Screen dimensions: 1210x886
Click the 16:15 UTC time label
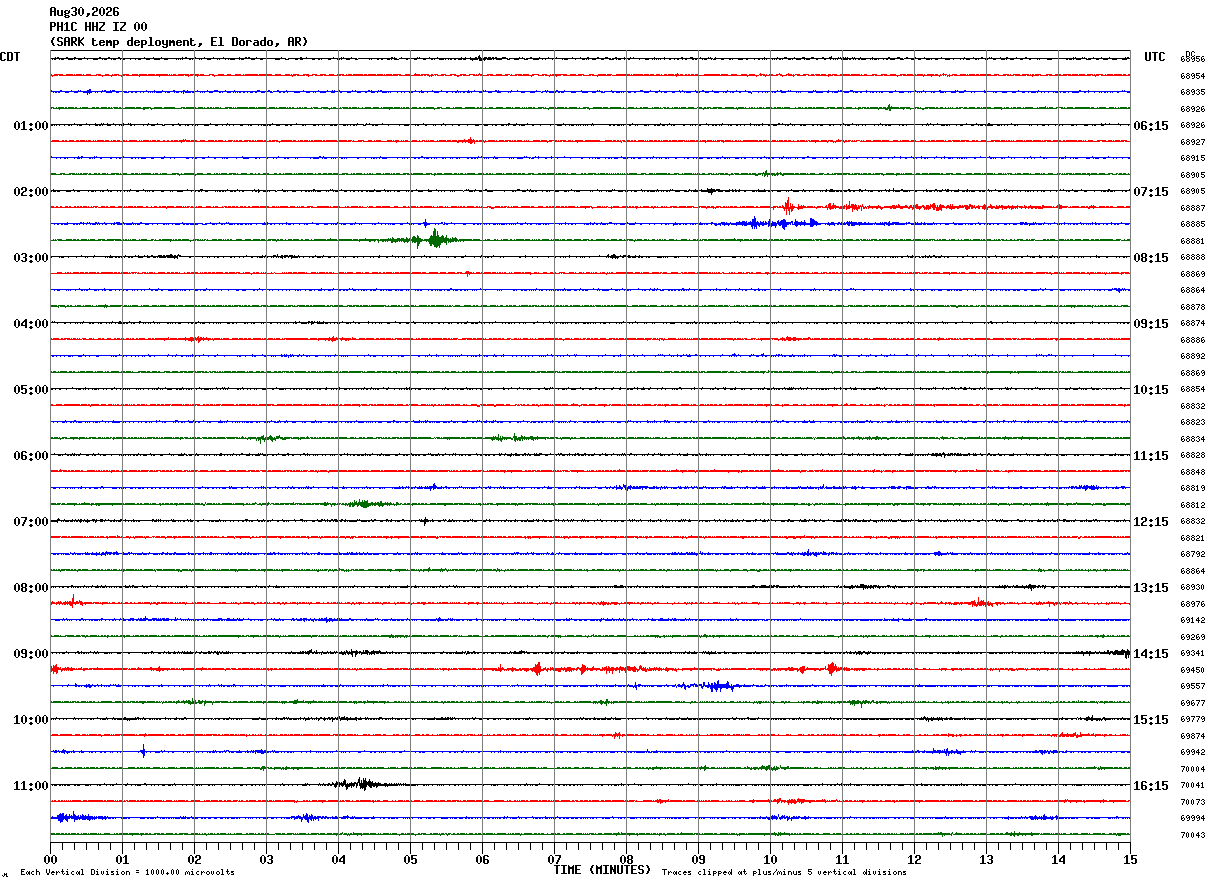(1150, 786)
